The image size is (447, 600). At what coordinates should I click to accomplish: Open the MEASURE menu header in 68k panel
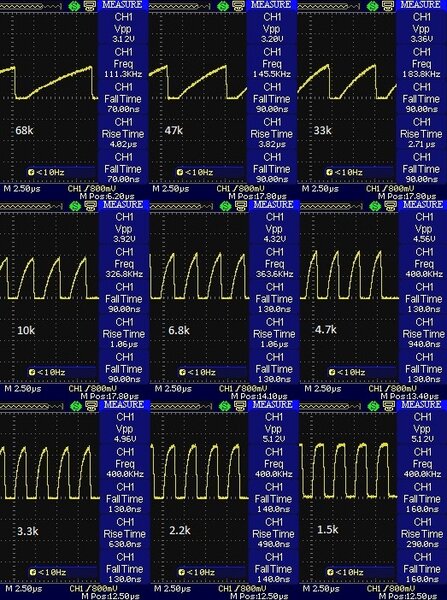click(122, 5)
